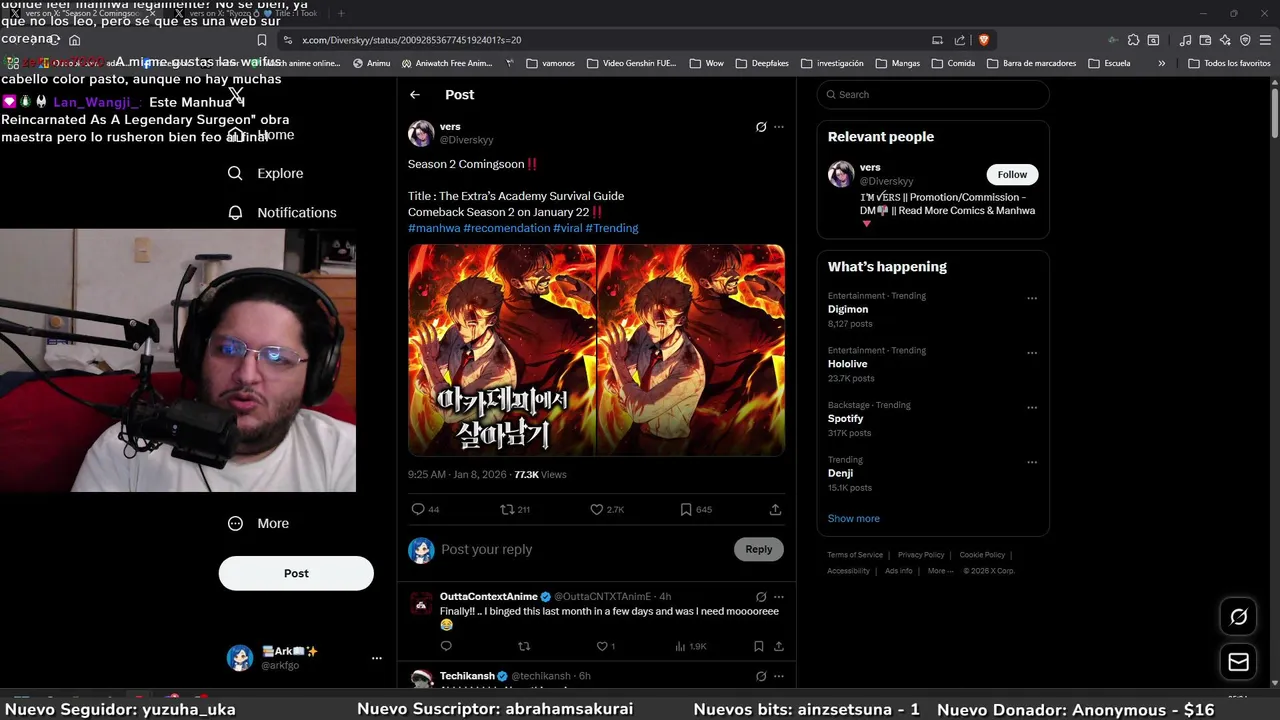
Task: Open Grok icon on vers' post
Action: click(x=761, y=127)
